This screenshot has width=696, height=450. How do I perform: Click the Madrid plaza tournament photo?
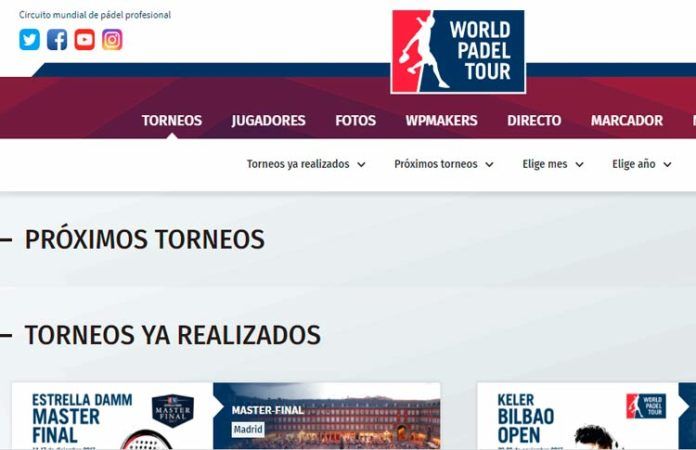[x=327, y=416]
